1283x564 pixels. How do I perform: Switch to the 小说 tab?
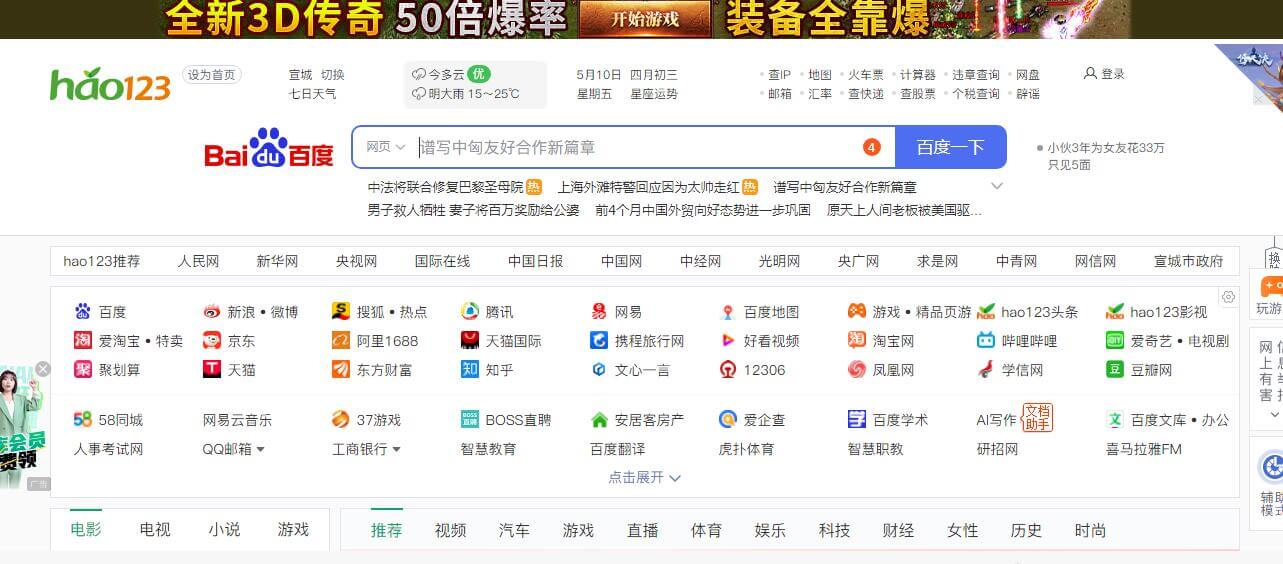[224, 530]
